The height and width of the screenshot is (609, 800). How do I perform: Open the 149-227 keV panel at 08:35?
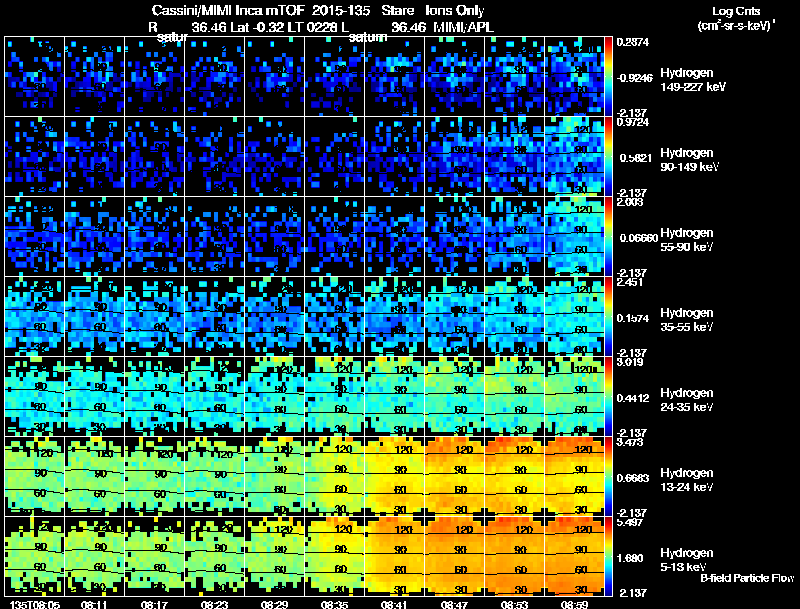click(334, 76)
